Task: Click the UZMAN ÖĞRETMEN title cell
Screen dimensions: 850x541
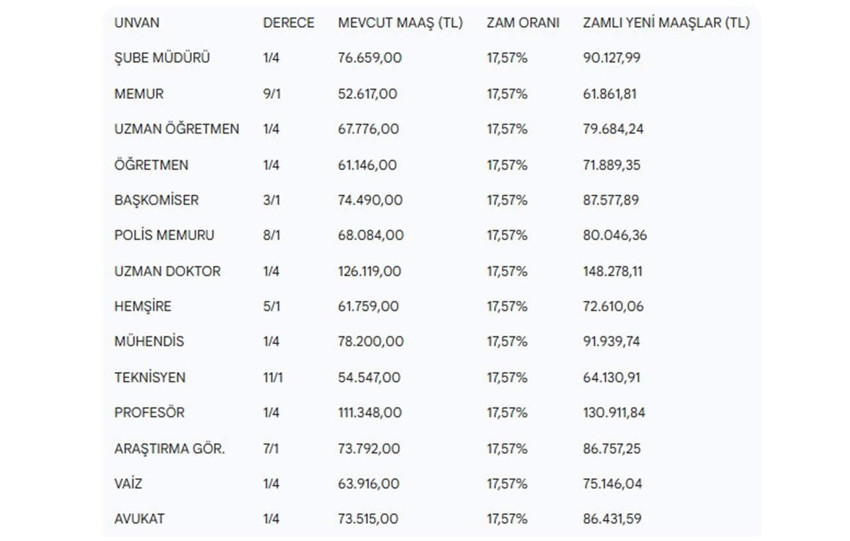Action: [176, 129]
